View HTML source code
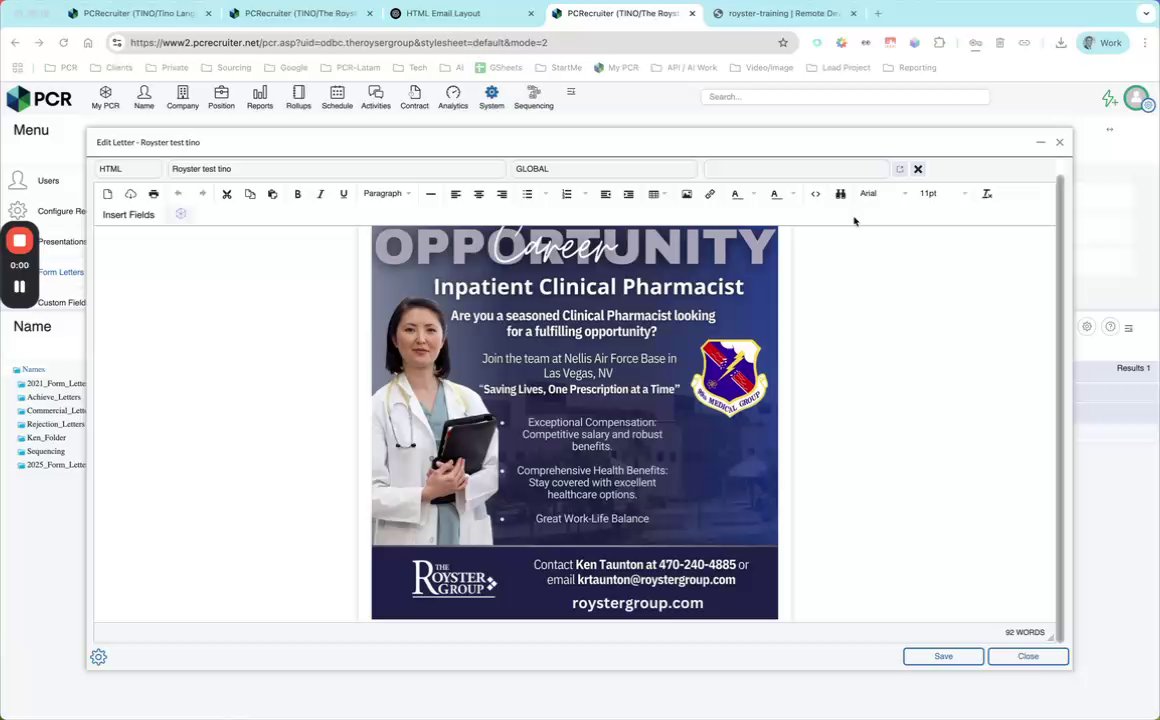Image resolution: width=1160 pixels, height=720 pixels. tap(815, 194)
